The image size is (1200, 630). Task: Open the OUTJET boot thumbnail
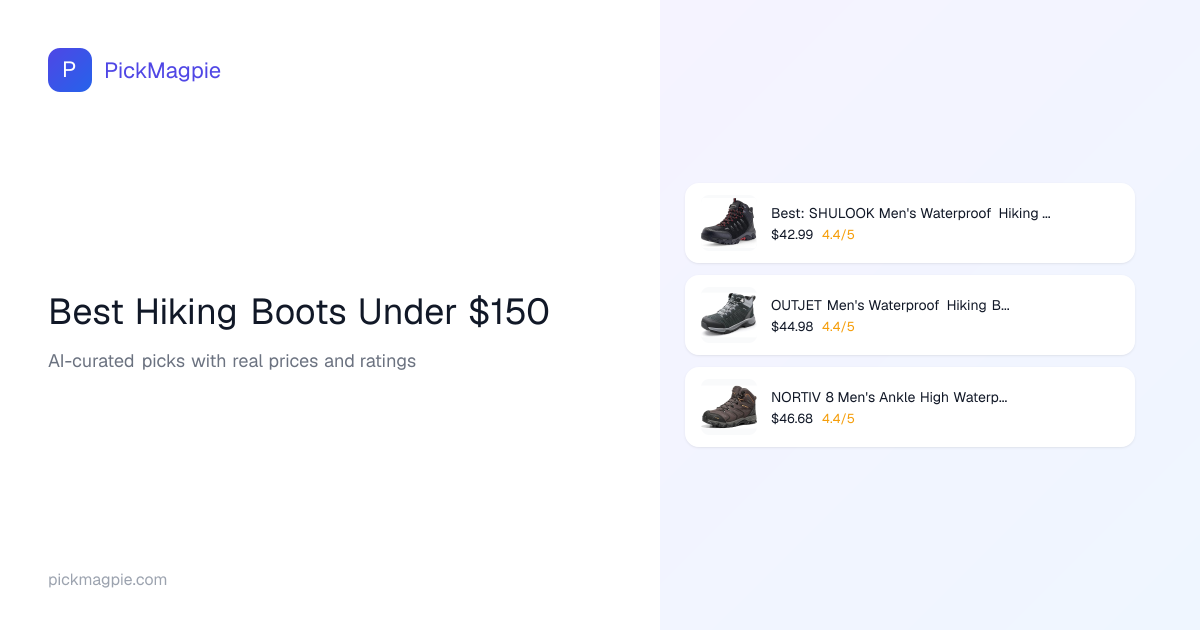pyautogui.click(x=728, y=314)
